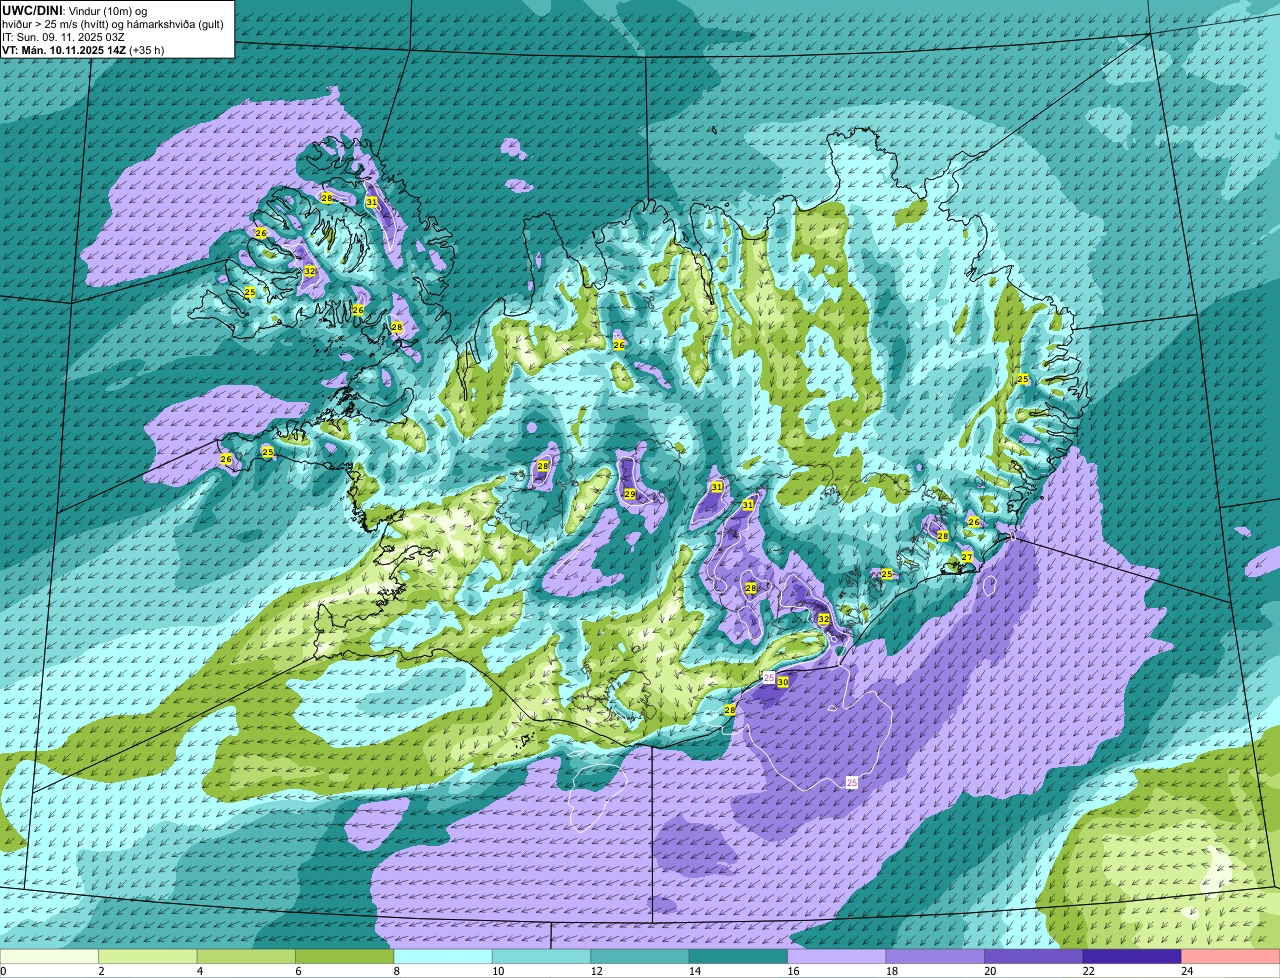This screenshot has height=978, width=1280.
Task: Select the 'IT: Sun. 09. 11. 2025 03Z' line
Action: (x=64, y=37)
